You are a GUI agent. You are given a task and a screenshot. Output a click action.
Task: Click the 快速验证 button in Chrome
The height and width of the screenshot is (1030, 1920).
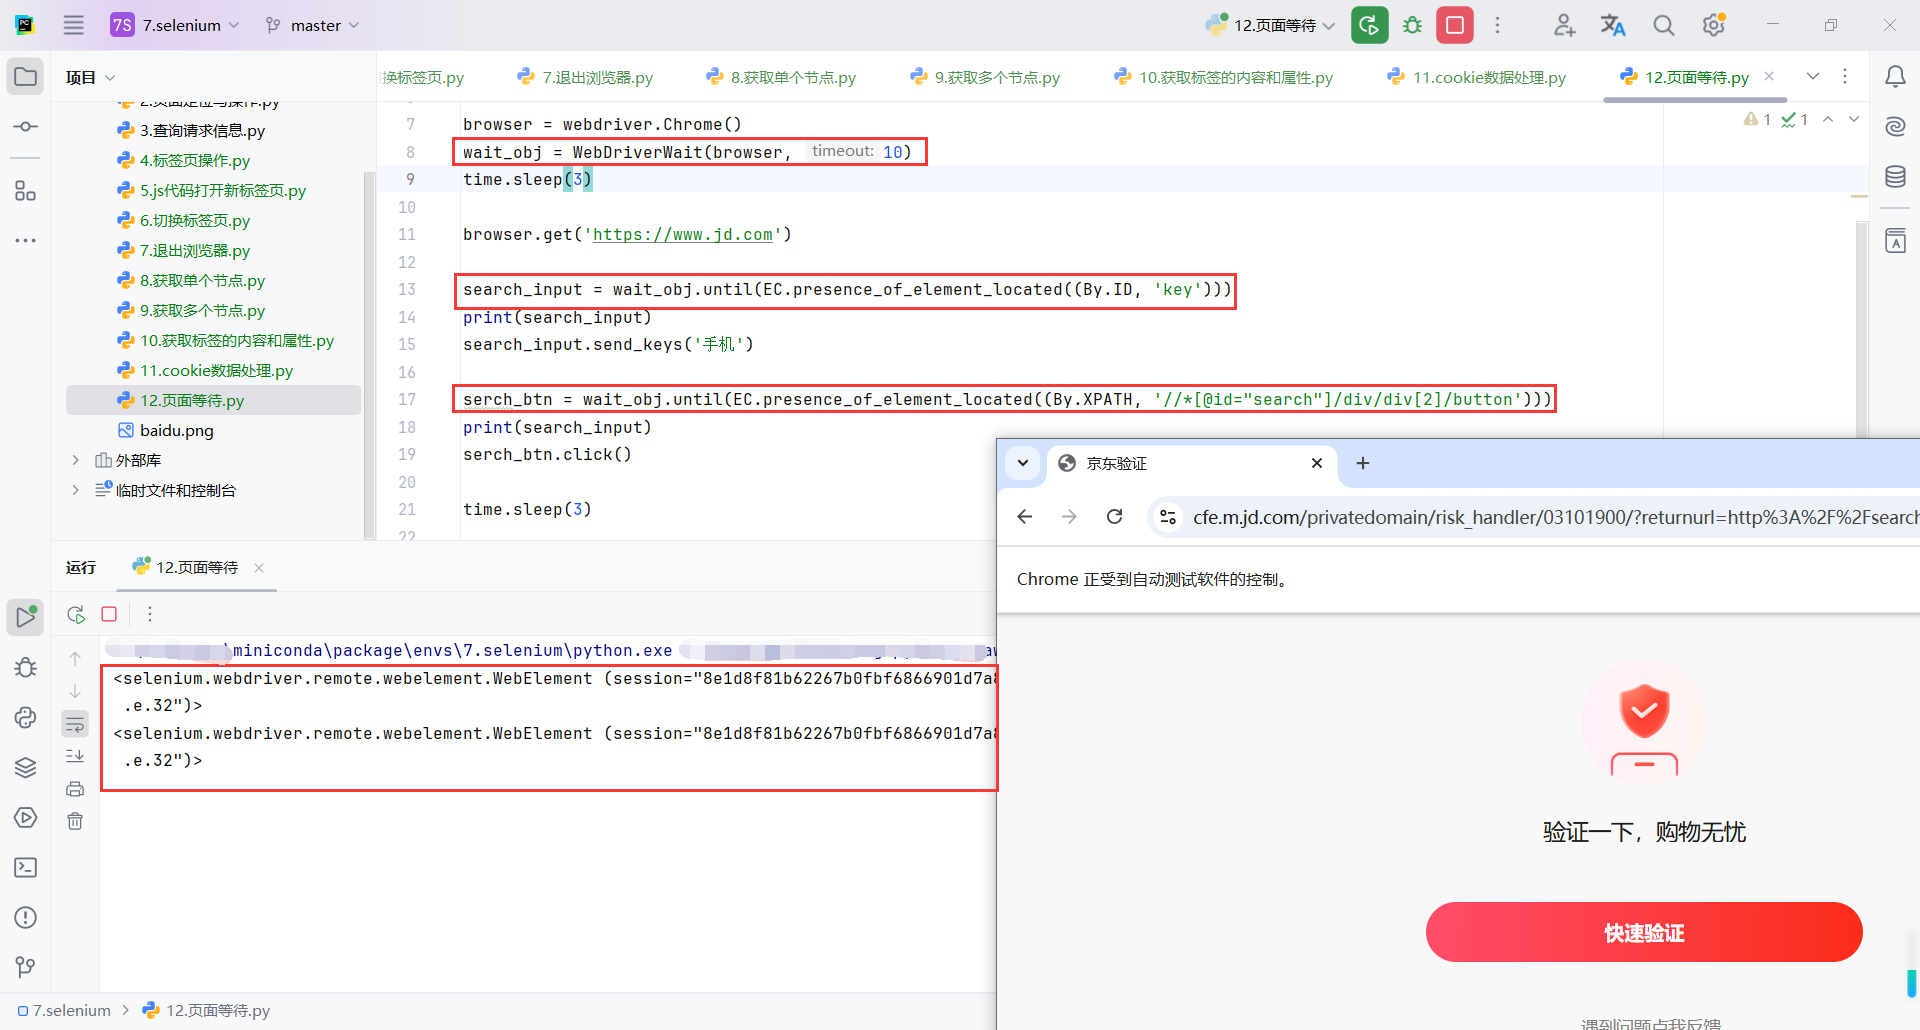[x=1644, y=932]
